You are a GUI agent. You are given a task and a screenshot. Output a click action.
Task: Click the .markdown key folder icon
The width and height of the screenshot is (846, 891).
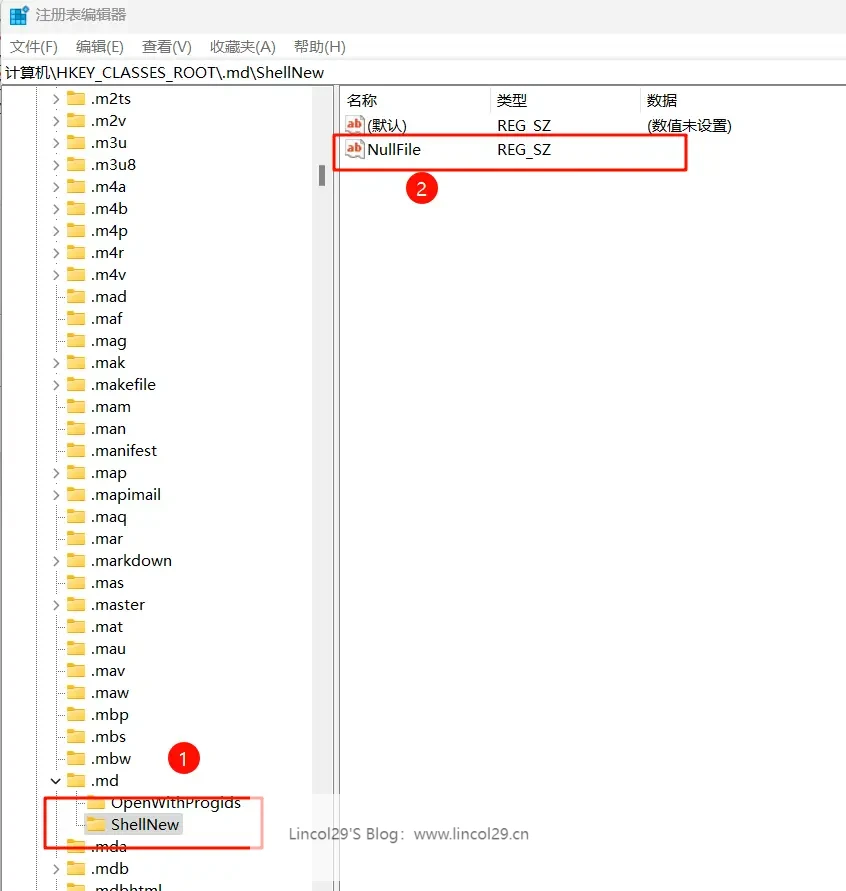click(76, 561)
